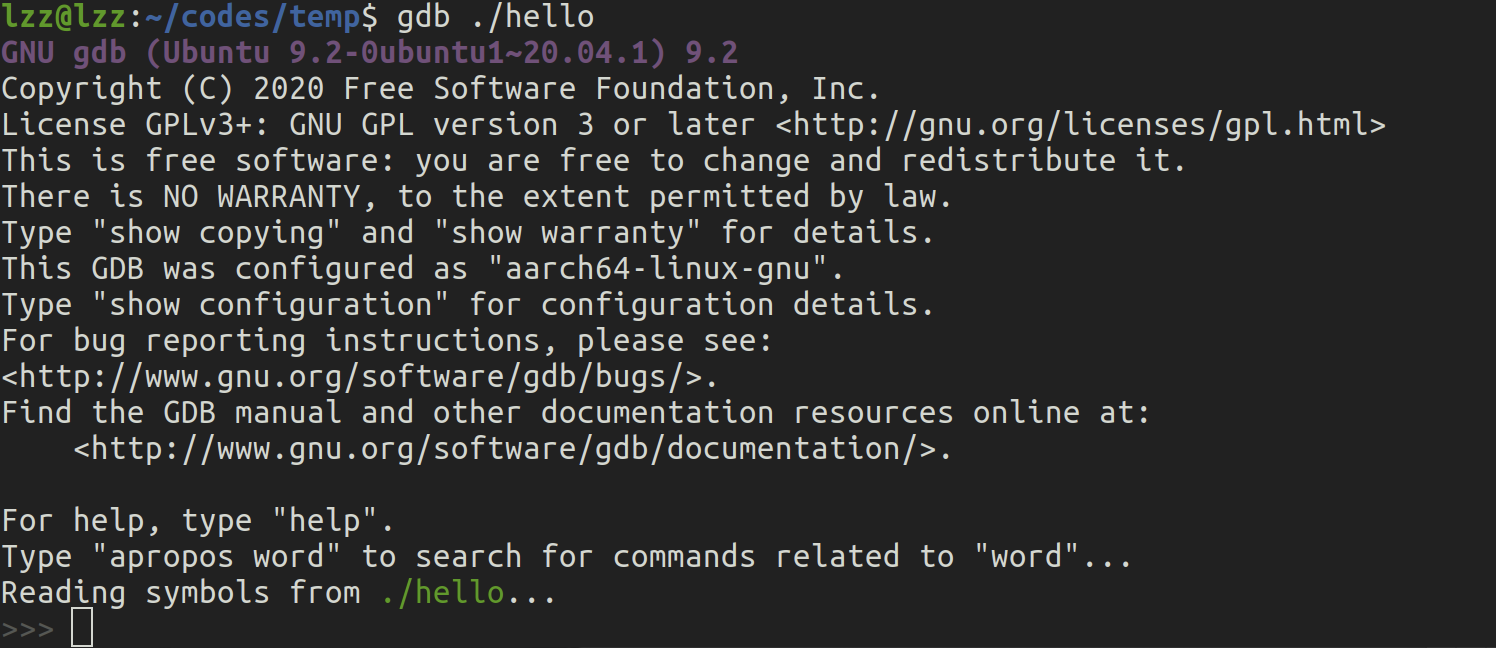Click the "show copying" quoted text

tap(217, 233)
